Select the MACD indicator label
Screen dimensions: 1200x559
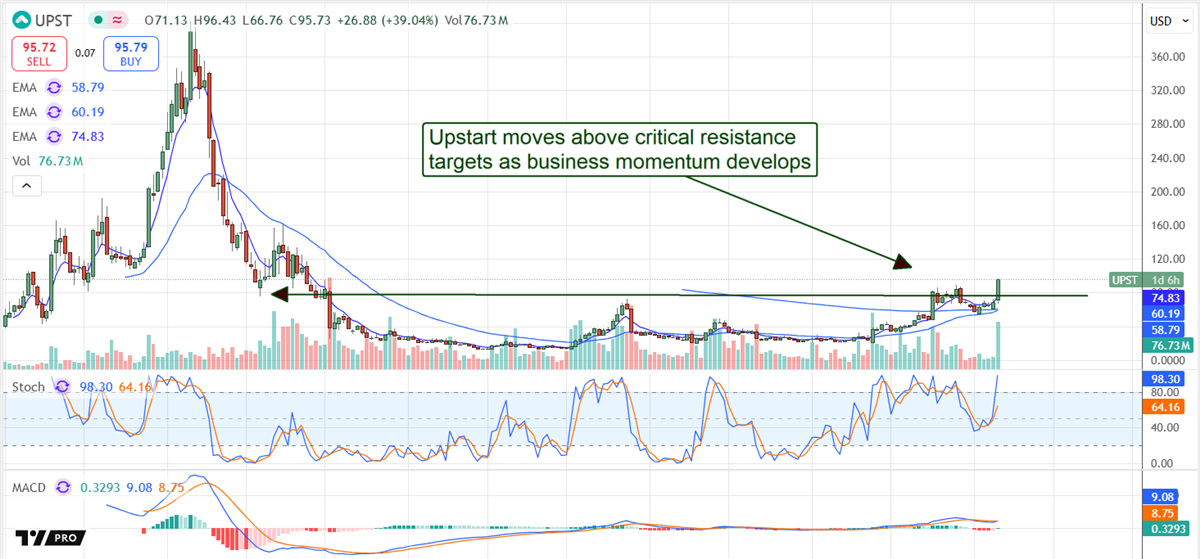click(30, 487)
